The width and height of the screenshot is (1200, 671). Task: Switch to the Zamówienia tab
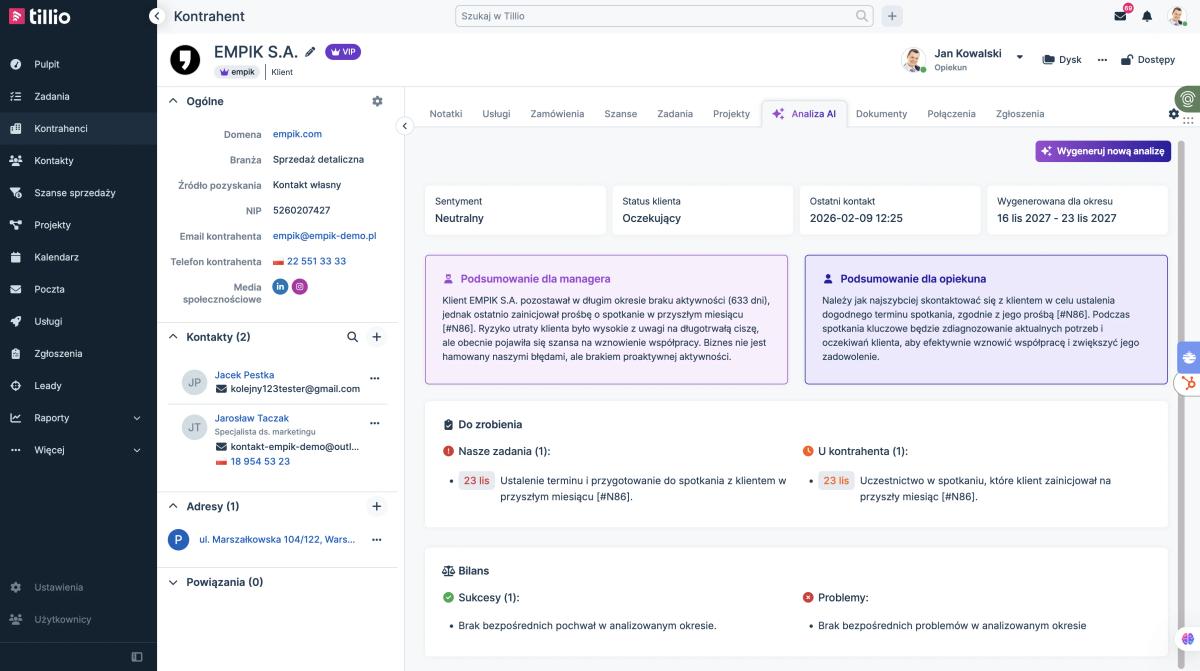tap(557, 114)
